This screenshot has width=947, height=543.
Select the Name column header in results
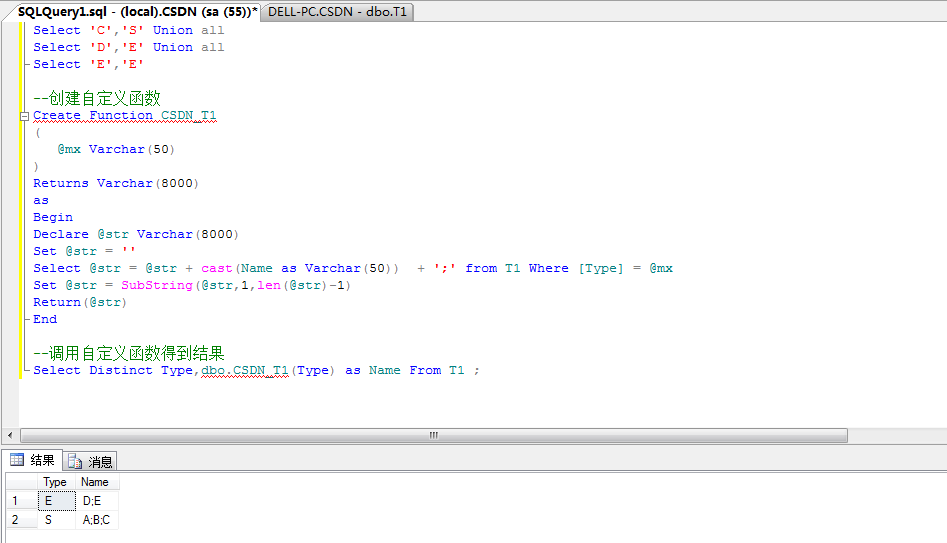pos(96,482)
